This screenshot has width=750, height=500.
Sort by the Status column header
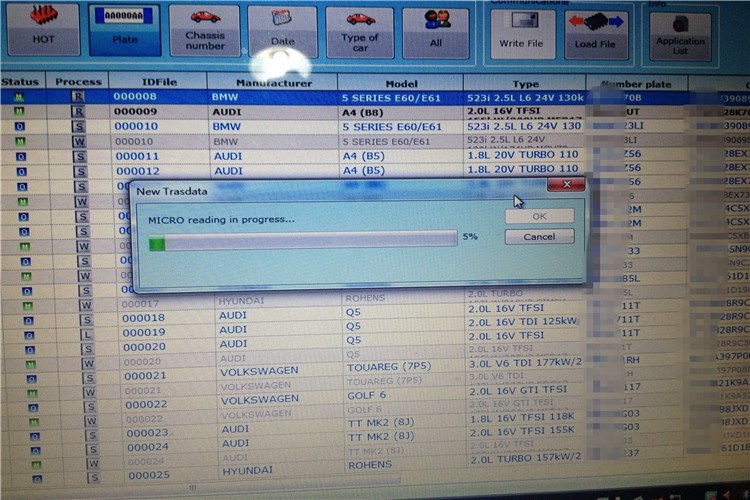coord(20,82)
